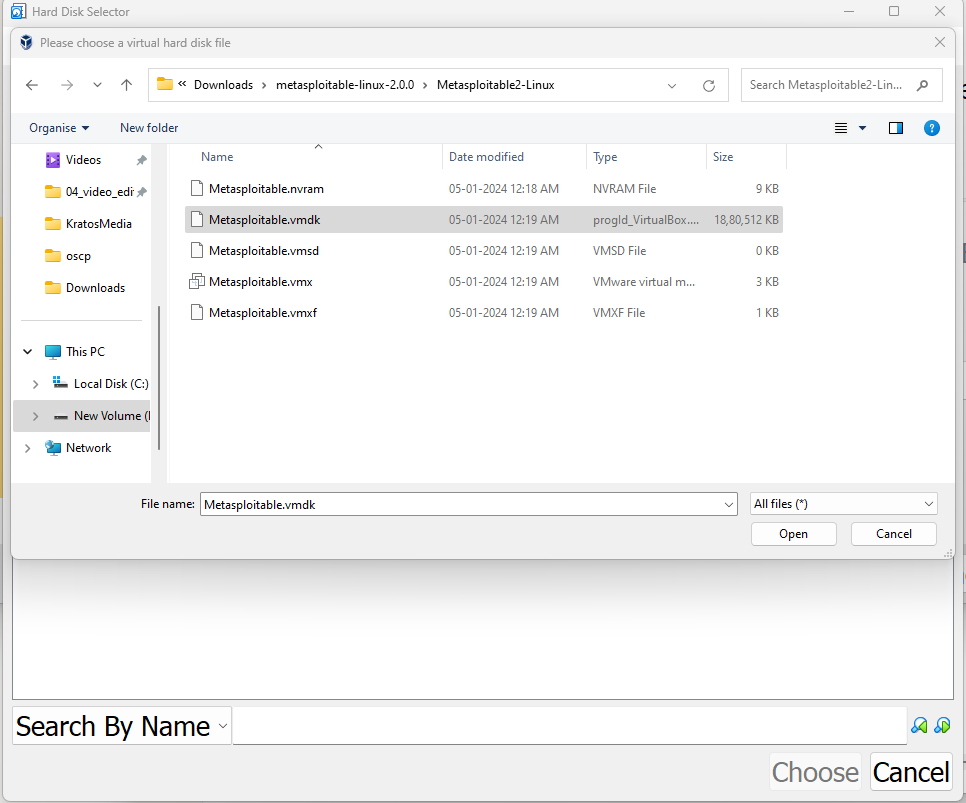Expand the Network tree node
966x803 pixels.
[28, 448]
